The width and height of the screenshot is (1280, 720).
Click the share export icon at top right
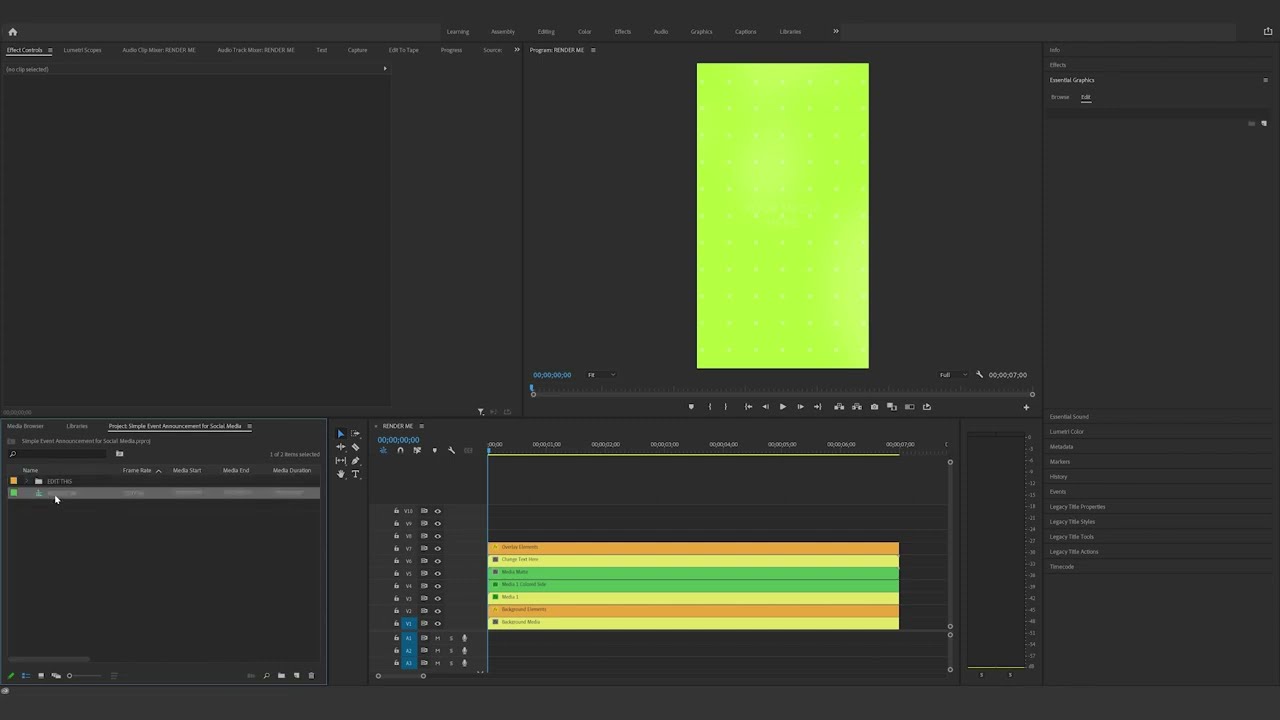[x=1268, y=32]
